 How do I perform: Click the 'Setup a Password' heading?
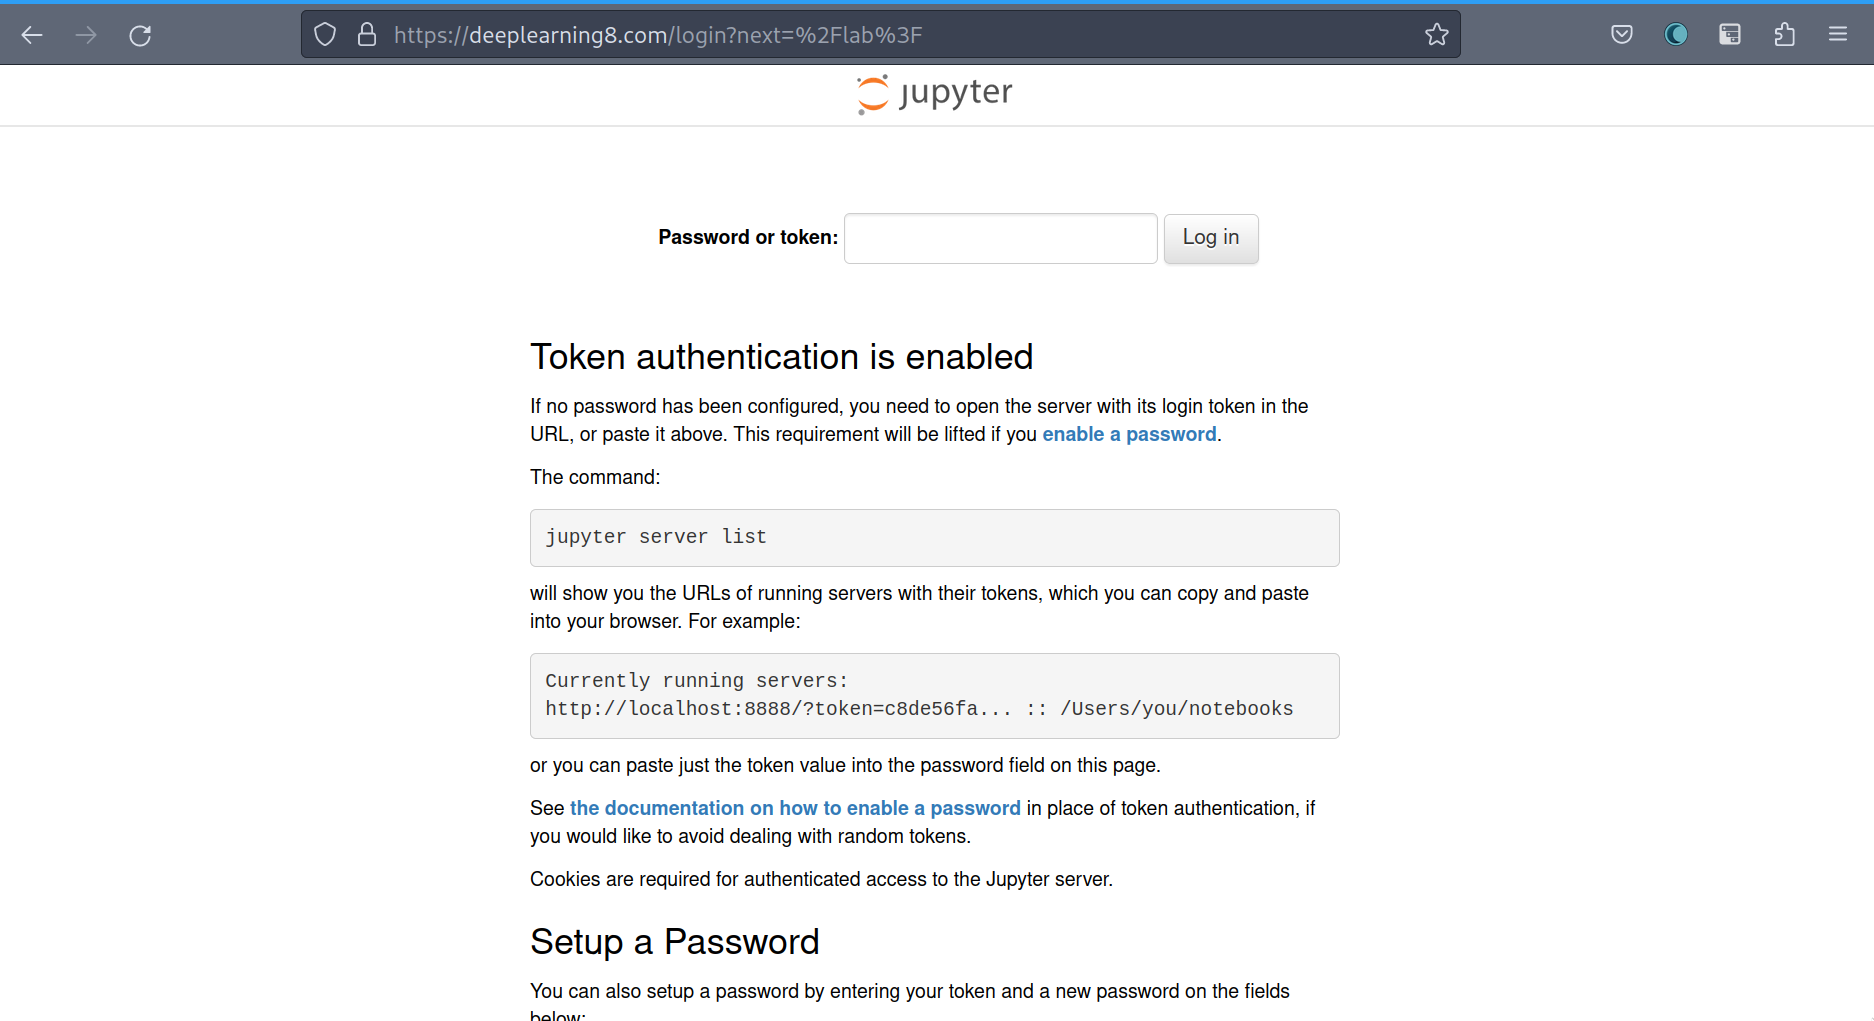[675, 942]
